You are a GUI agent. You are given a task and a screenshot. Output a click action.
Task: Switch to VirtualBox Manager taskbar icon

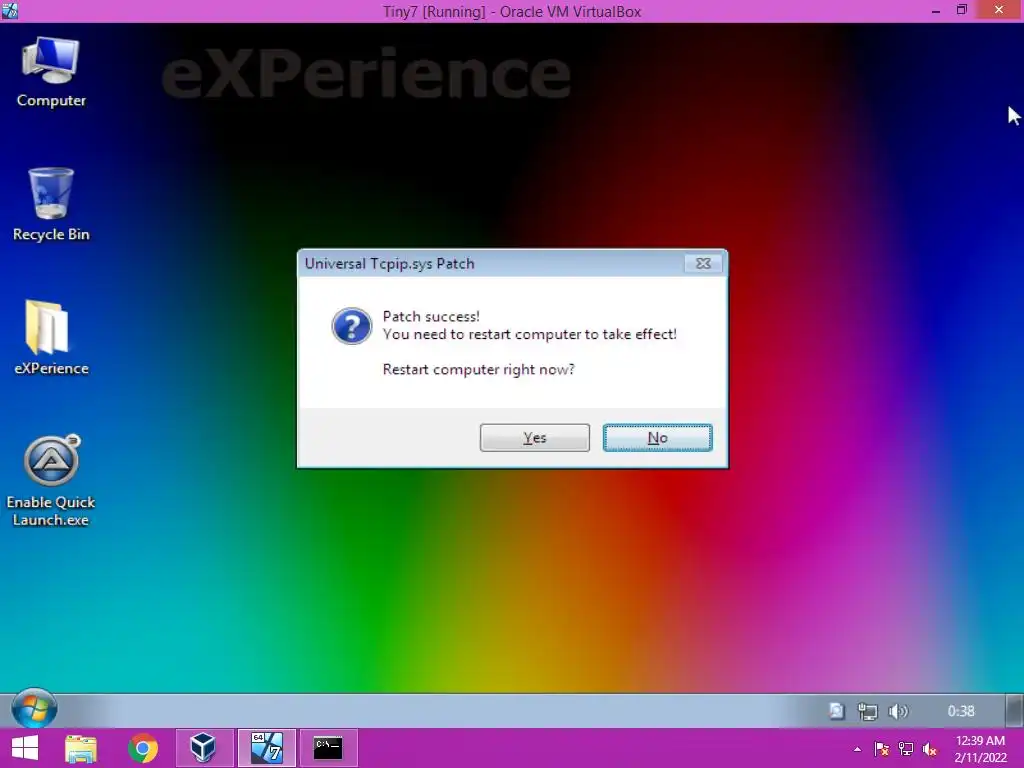tap(204, 748)
